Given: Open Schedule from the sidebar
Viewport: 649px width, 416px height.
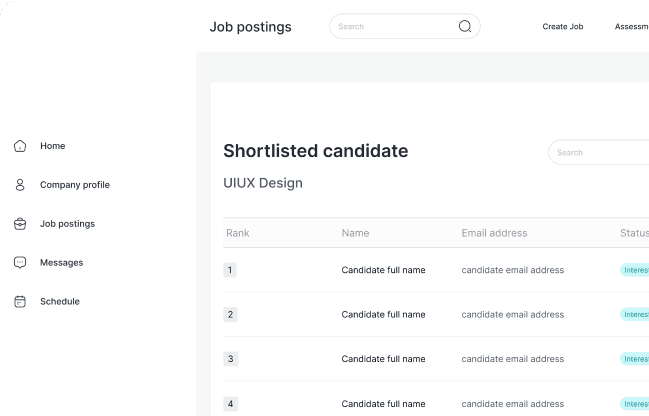Looking at the screenshot, I should pos(59,301).
